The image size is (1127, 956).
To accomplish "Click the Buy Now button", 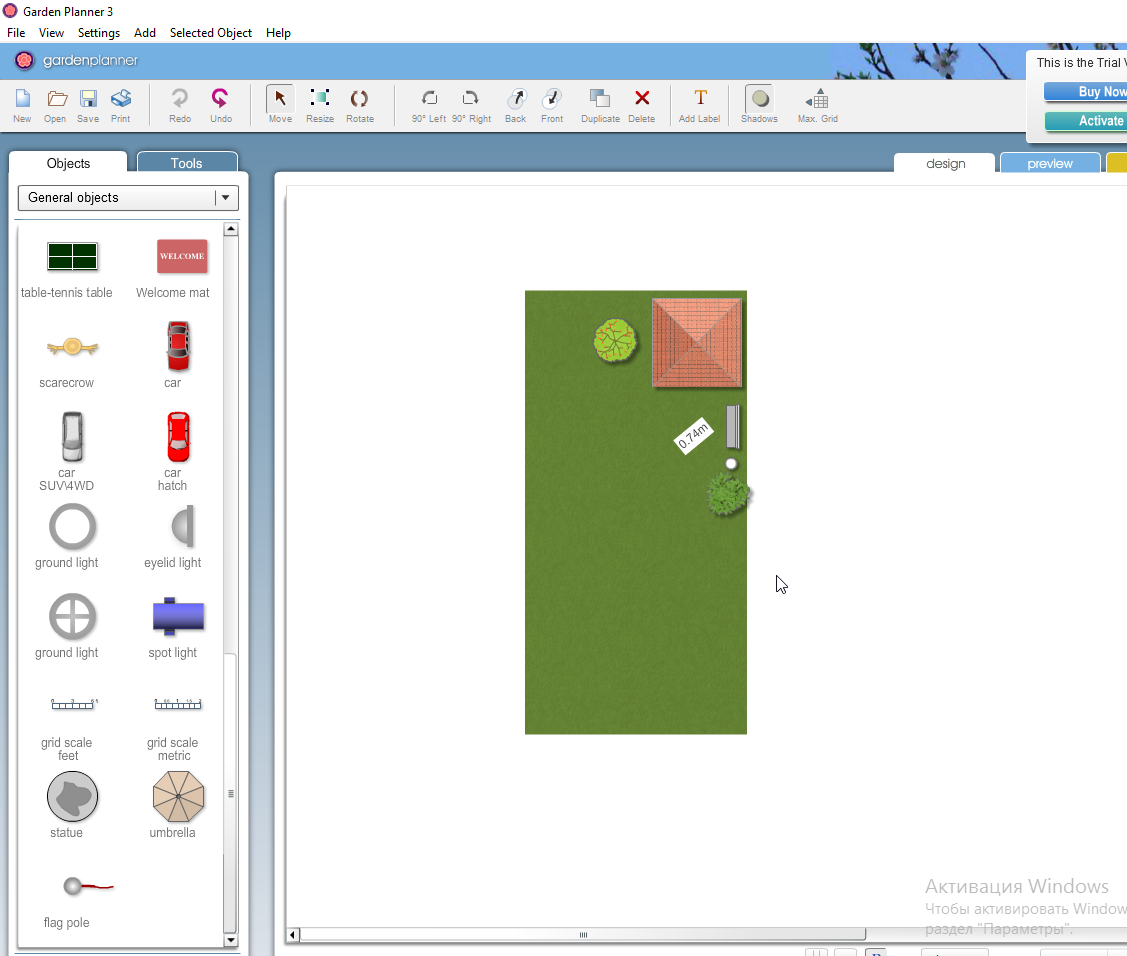I will pyautogui.click(x=1085, y=91).
